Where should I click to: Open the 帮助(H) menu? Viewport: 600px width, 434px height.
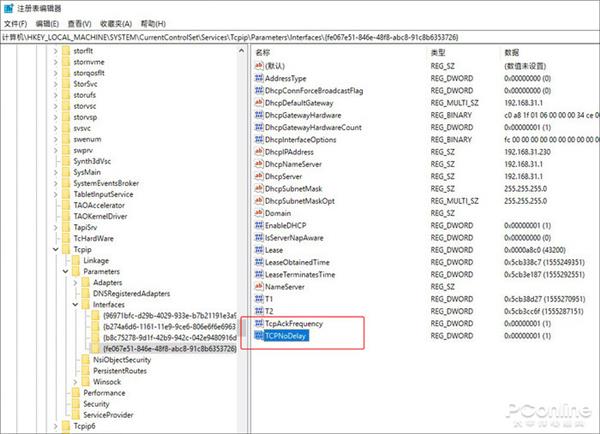[153, 24]
